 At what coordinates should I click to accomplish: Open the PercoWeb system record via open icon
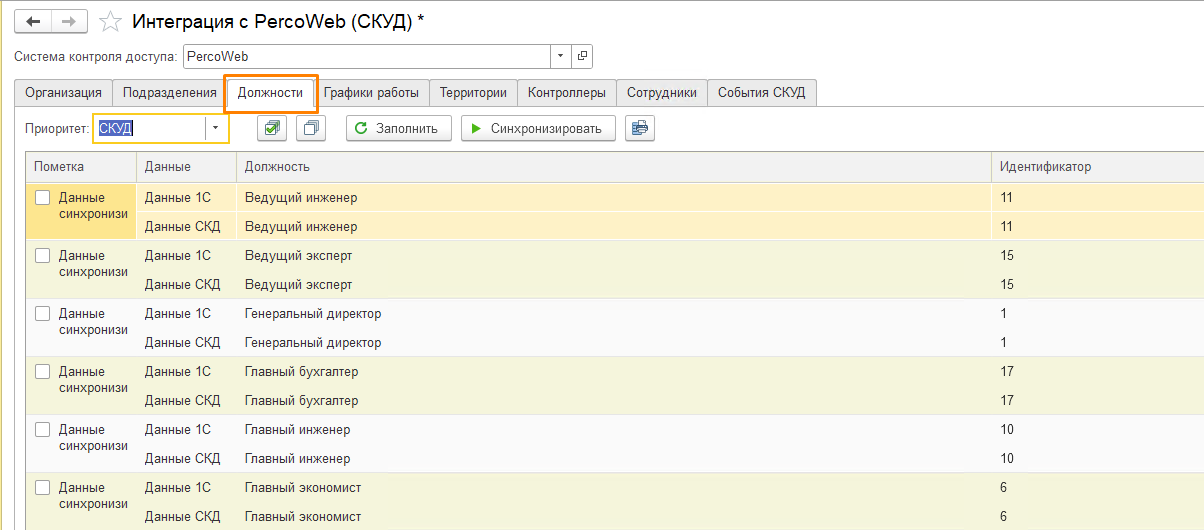[x=583, y=56]
